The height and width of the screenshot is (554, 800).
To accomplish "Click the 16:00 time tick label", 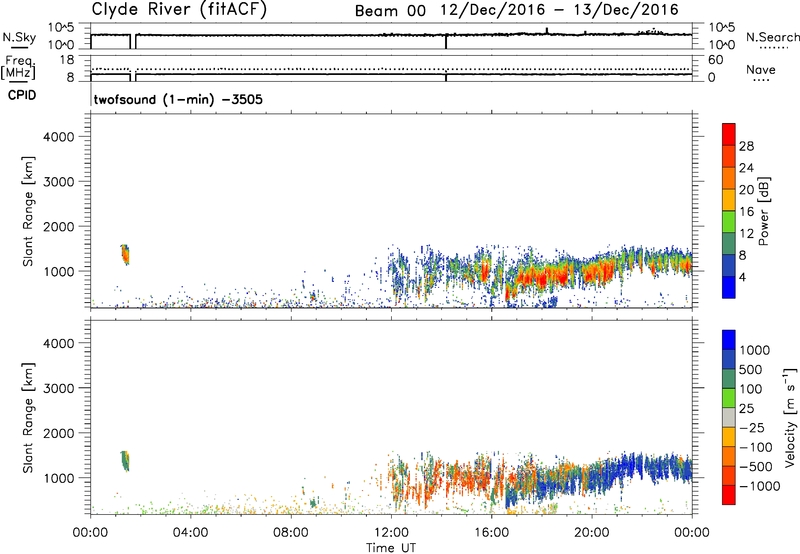I will click(491, 533).
